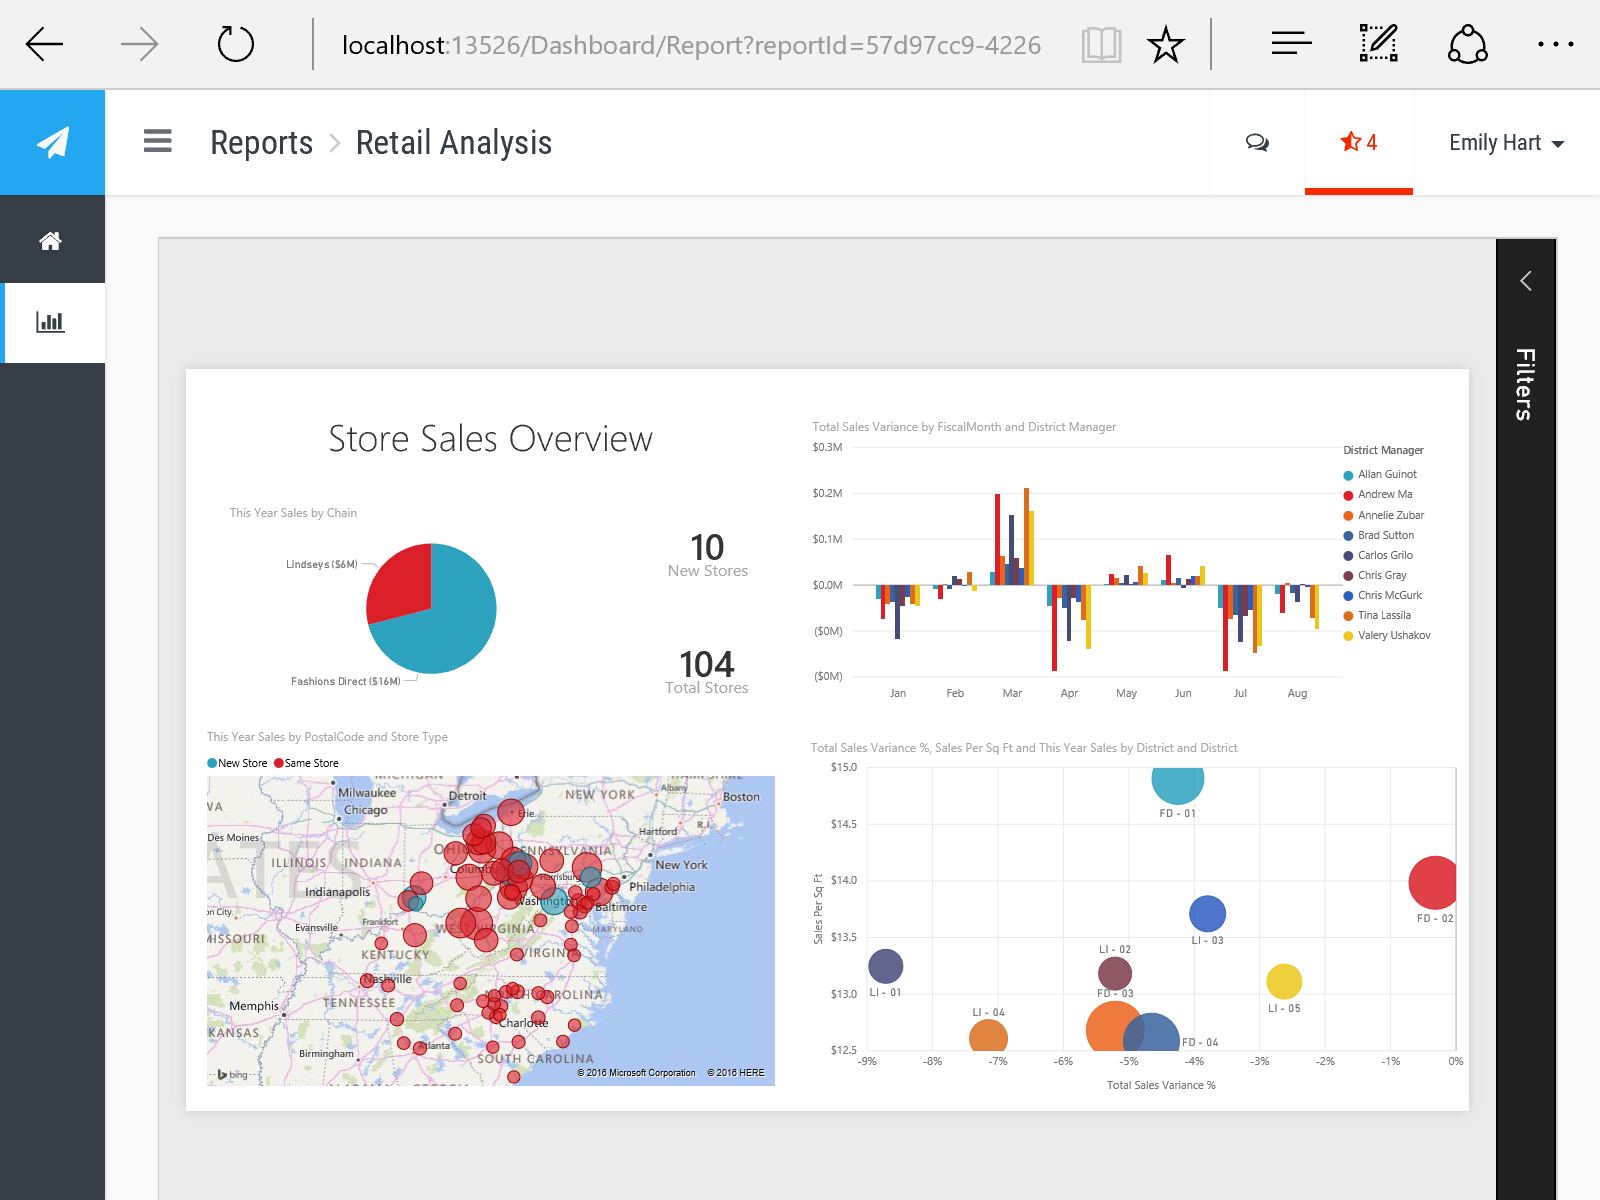The height and width of the screenshot is (1200, 1600).
Task: Open browser settings via the ellipsis menu
Action: [x=1556, y=43]
